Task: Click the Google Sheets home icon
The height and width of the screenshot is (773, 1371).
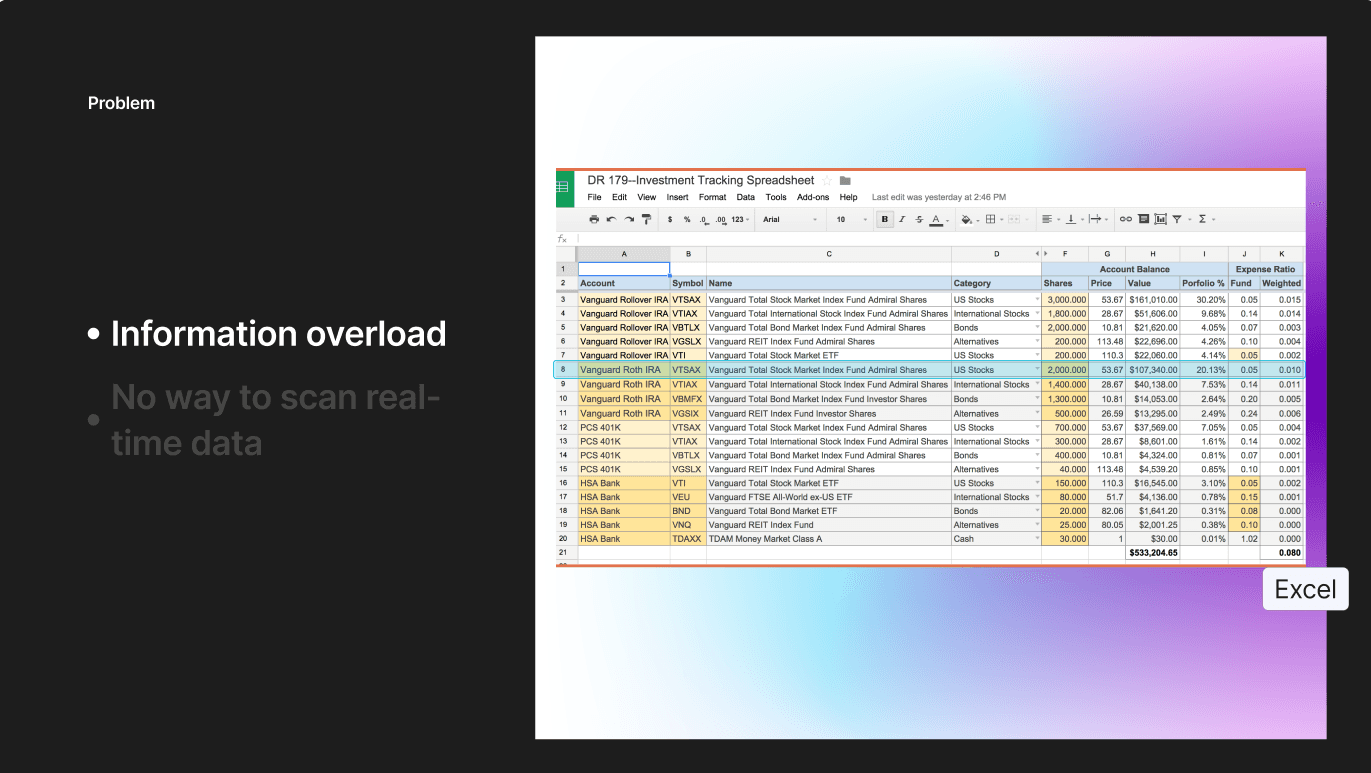Action: [x=565, y=188]
